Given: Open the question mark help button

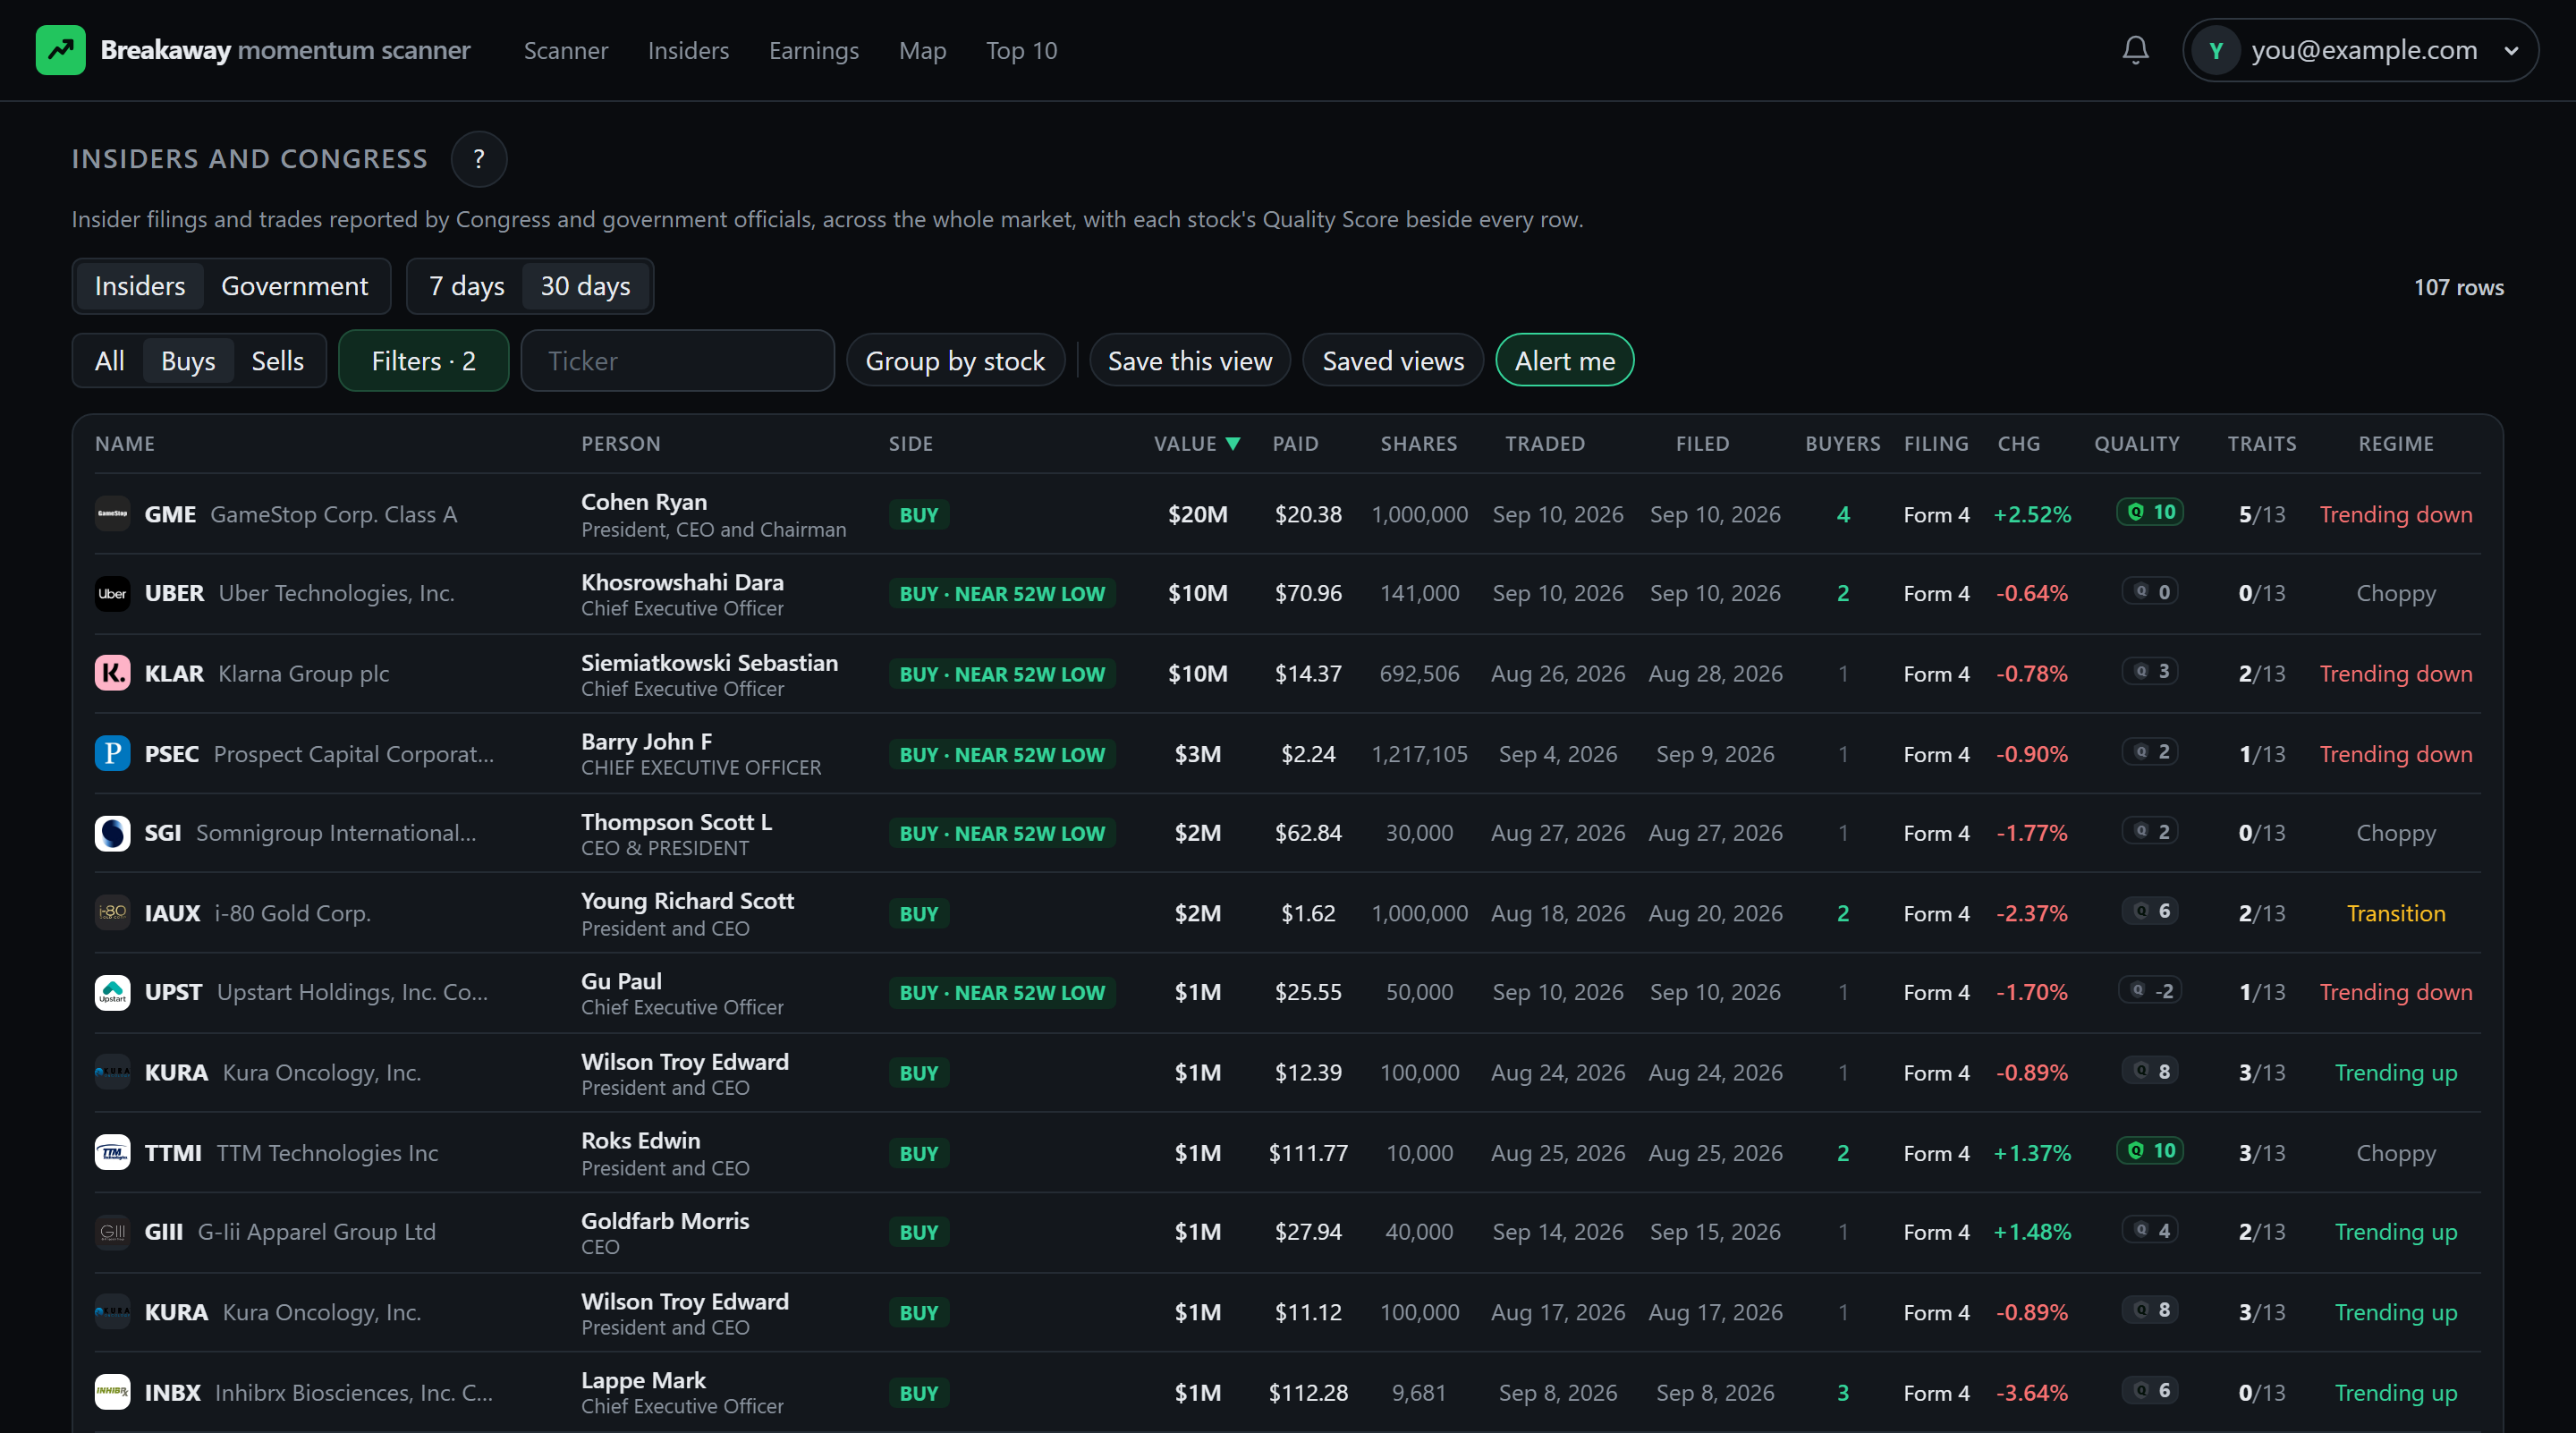Looking at the screenshot, I should pos(479,159).
